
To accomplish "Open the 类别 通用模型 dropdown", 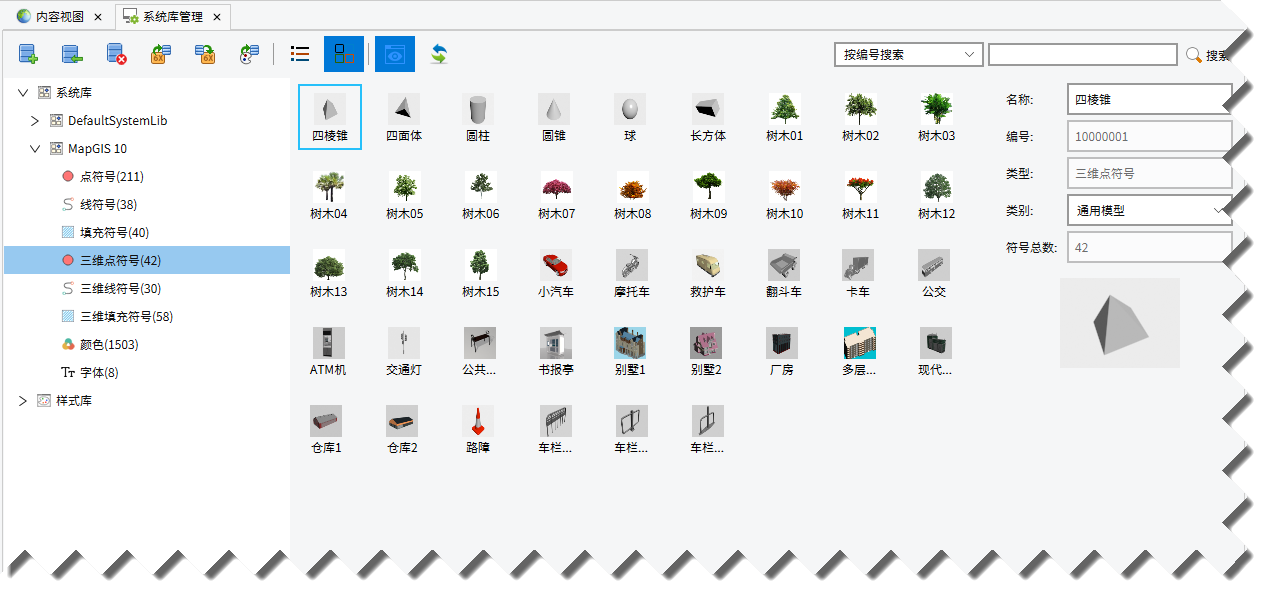I will 1150,211.
